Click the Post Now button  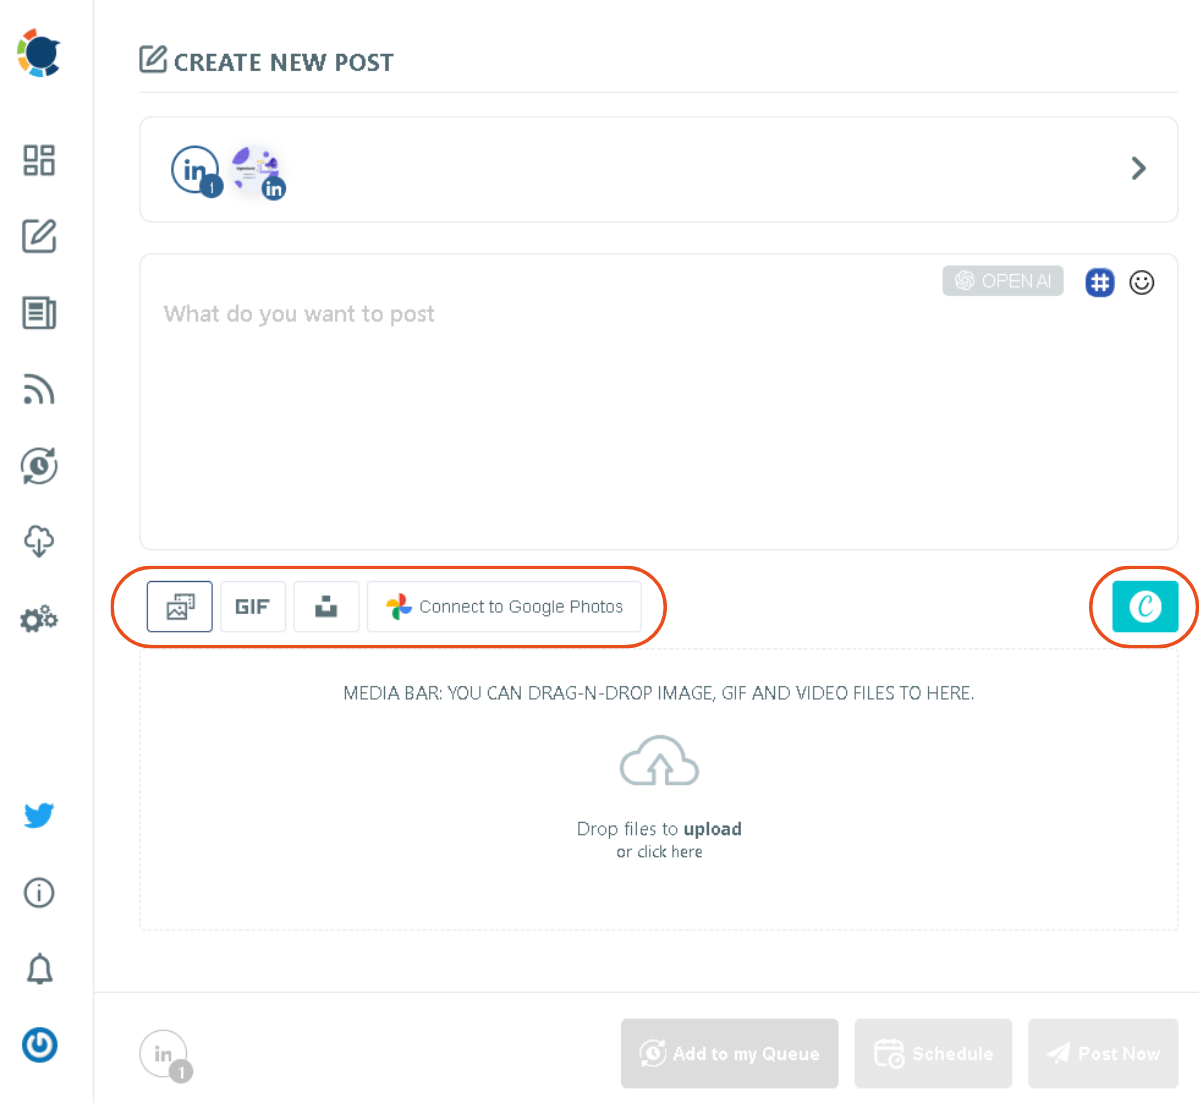pos(1103,1053)
